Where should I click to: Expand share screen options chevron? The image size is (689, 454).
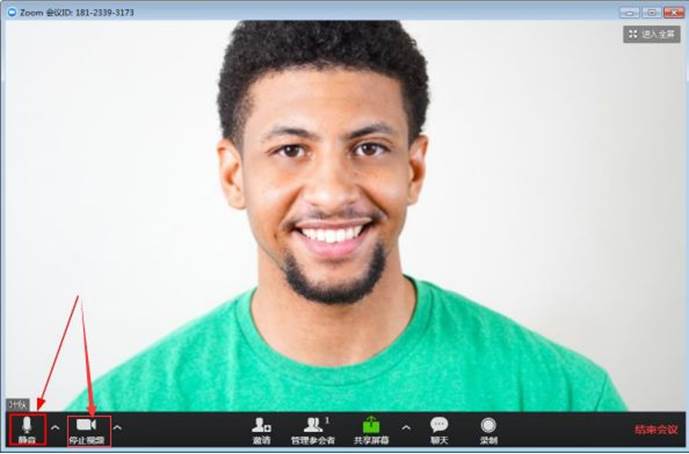[406, 427]
